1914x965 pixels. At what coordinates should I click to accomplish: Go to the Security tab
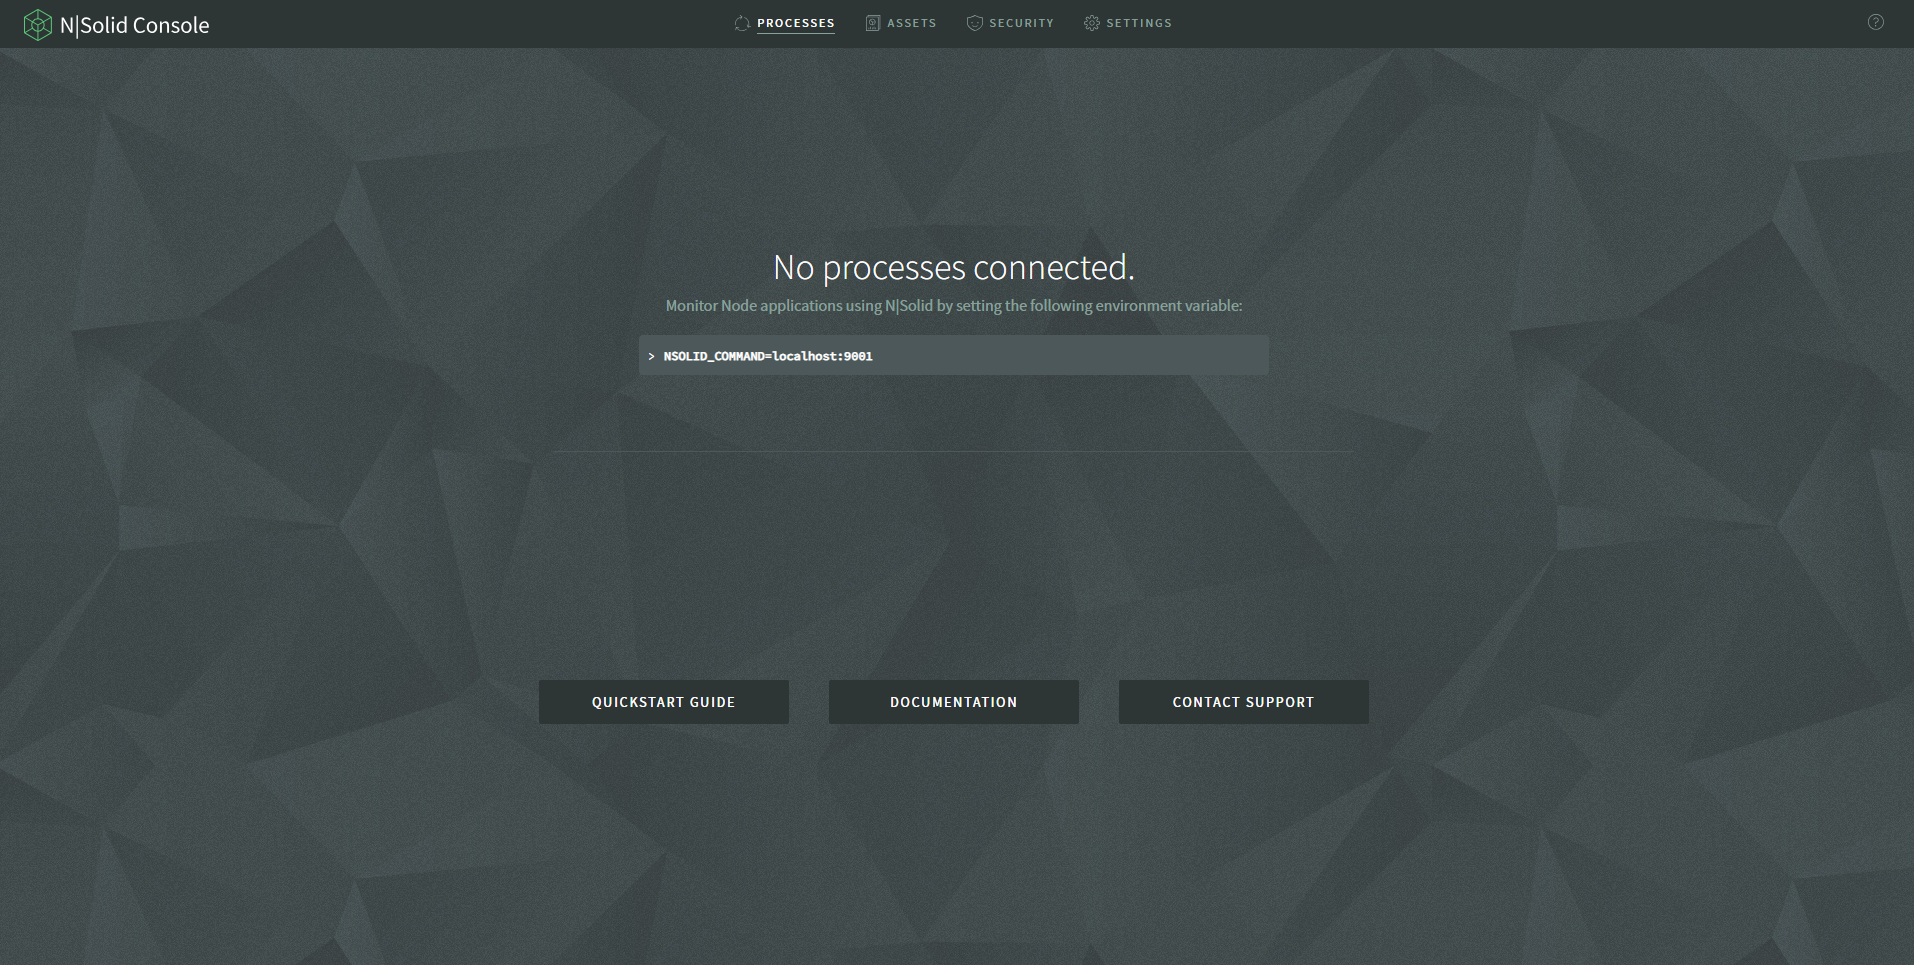tap(1021, 23)
